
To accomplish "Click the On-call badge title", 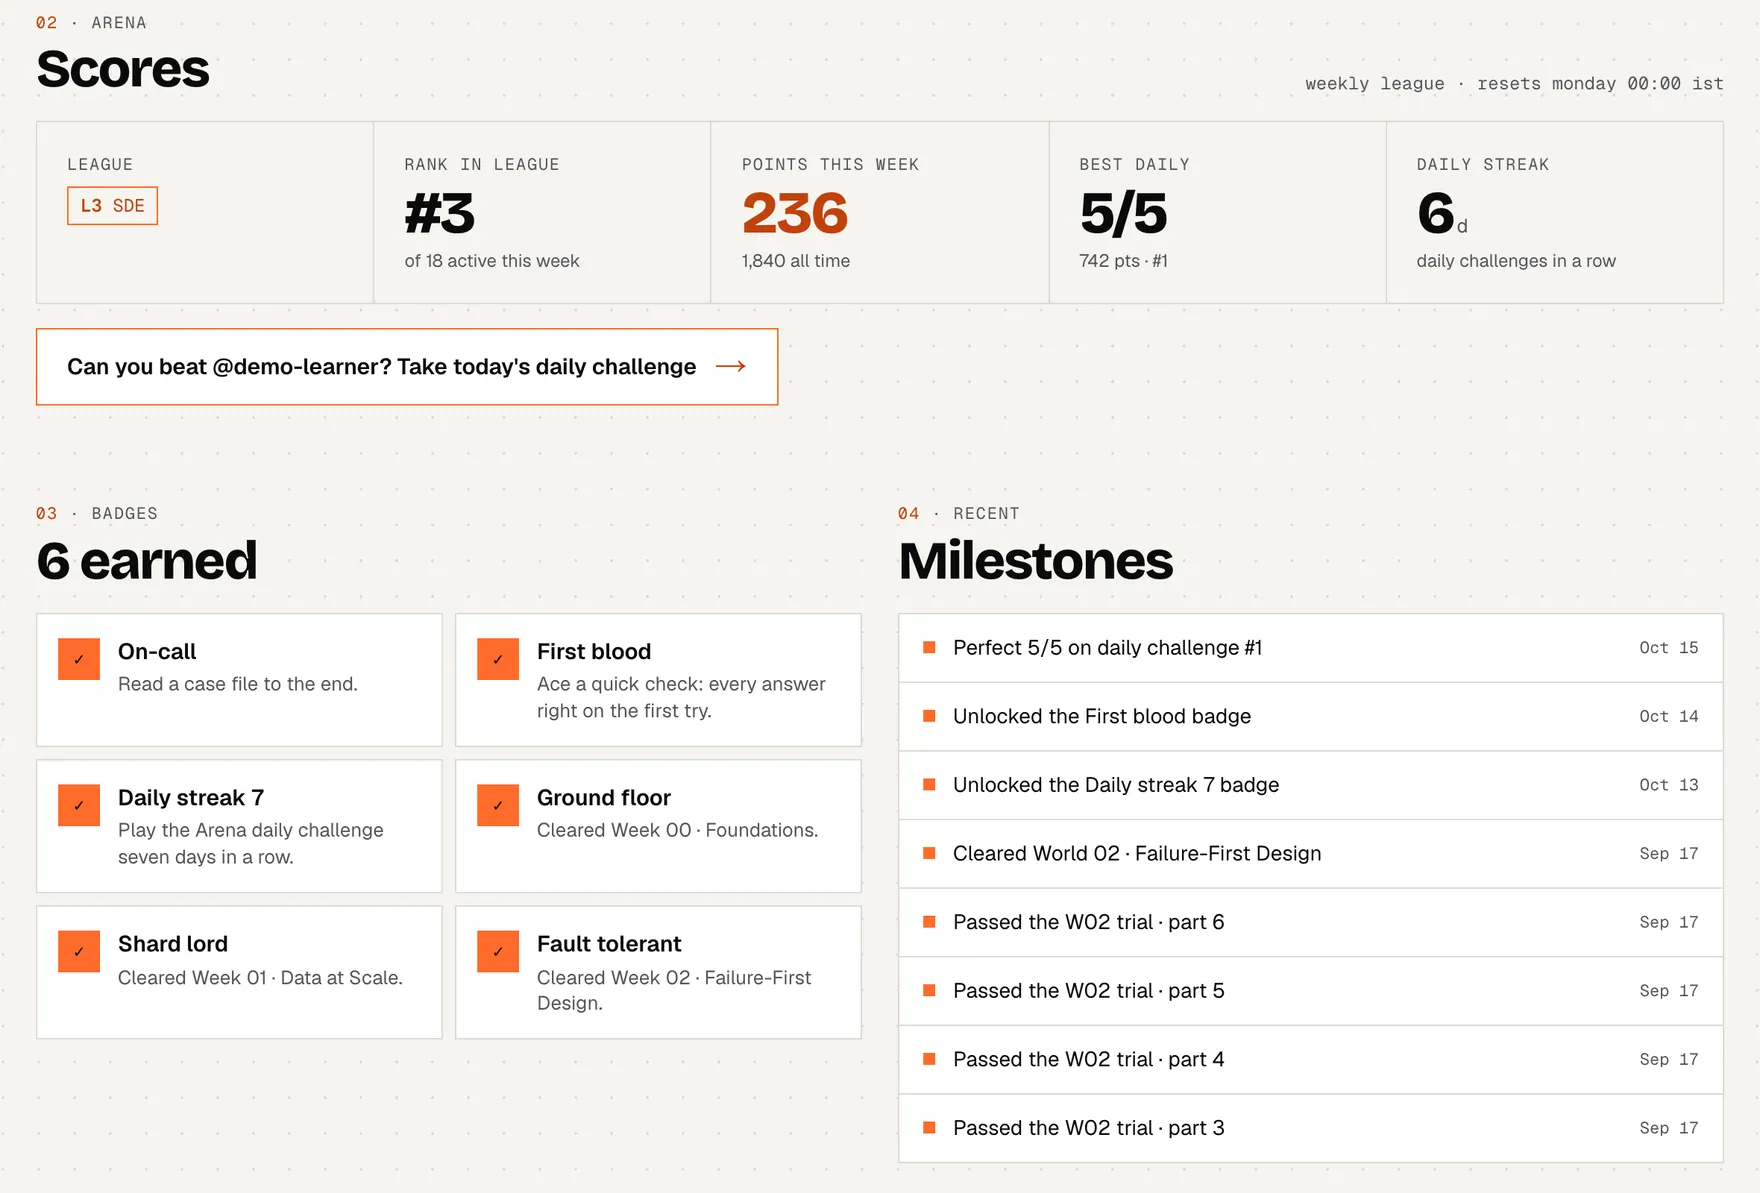I will tap(157, 651).
